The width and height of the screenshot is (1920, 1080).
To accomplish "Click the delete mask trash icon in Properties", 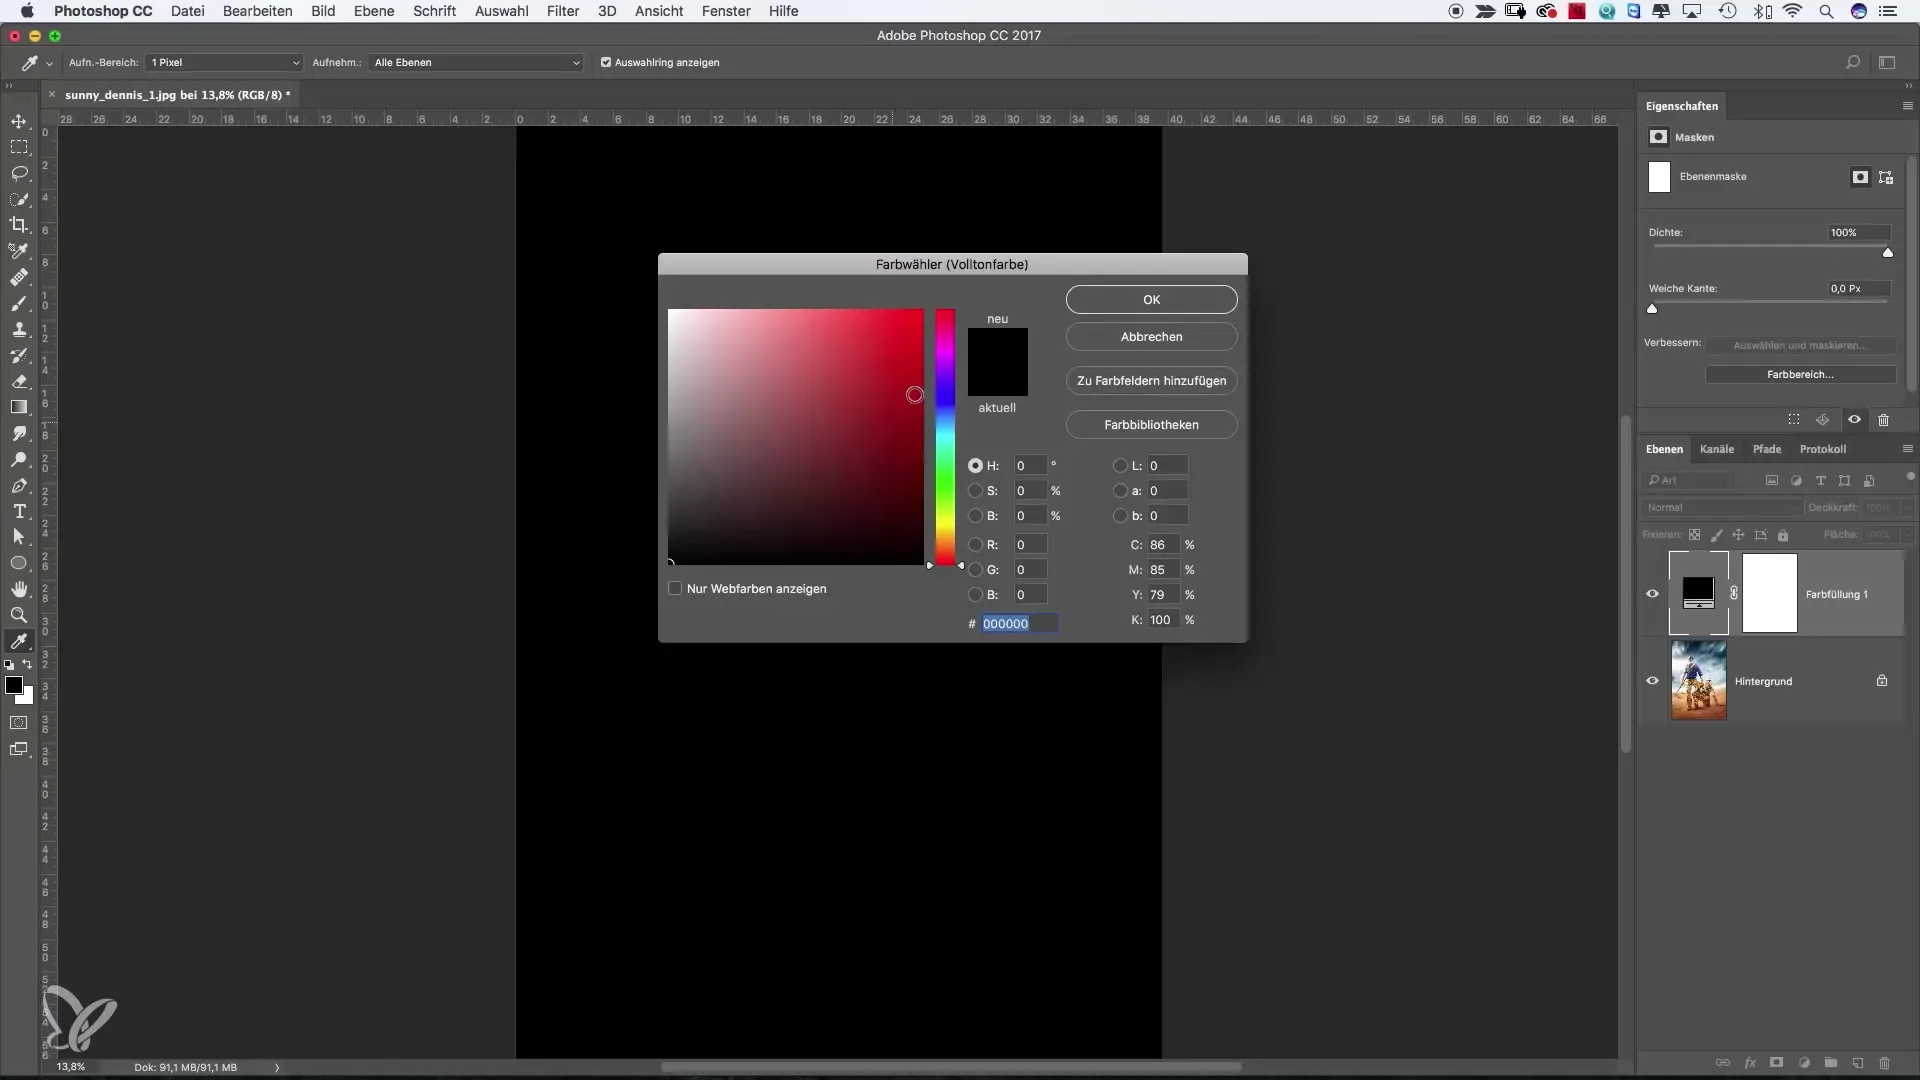I will click(x=1884, y=420).
